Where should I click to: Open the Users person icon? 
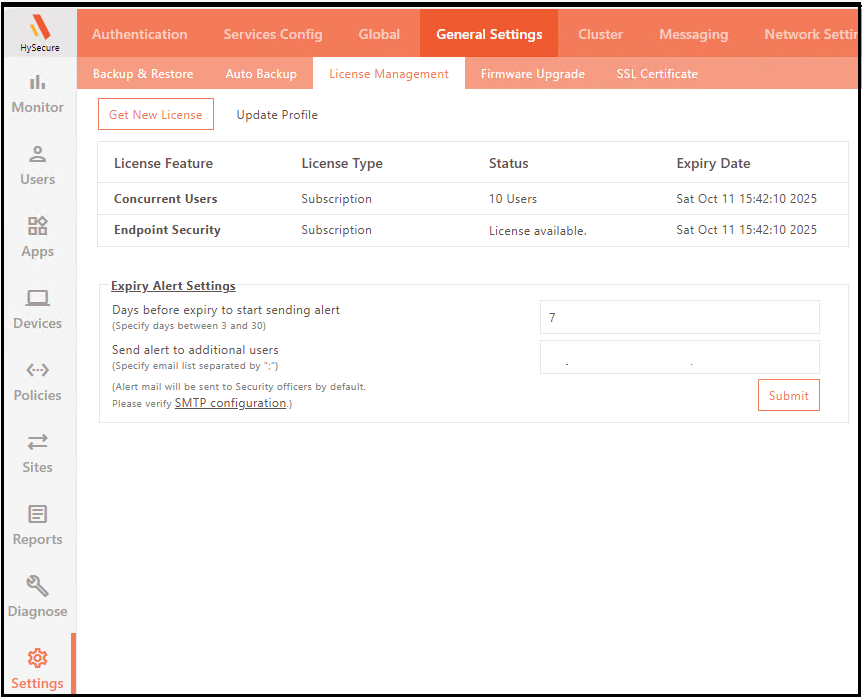pyautogui.click(x=37, y=154)
